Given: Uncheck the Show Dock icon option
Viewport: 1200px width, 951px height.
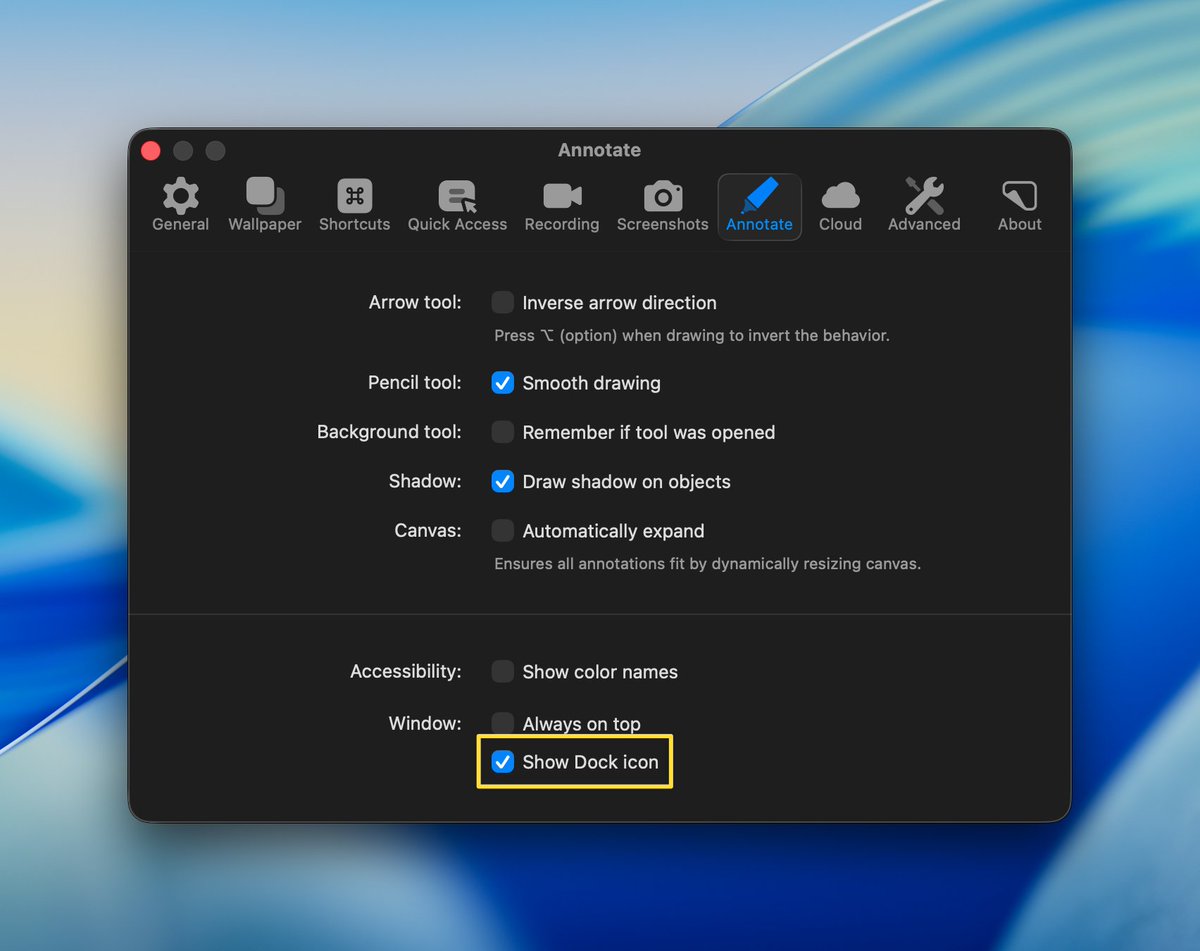Looking at the screenshot, I should click(503, 762).
